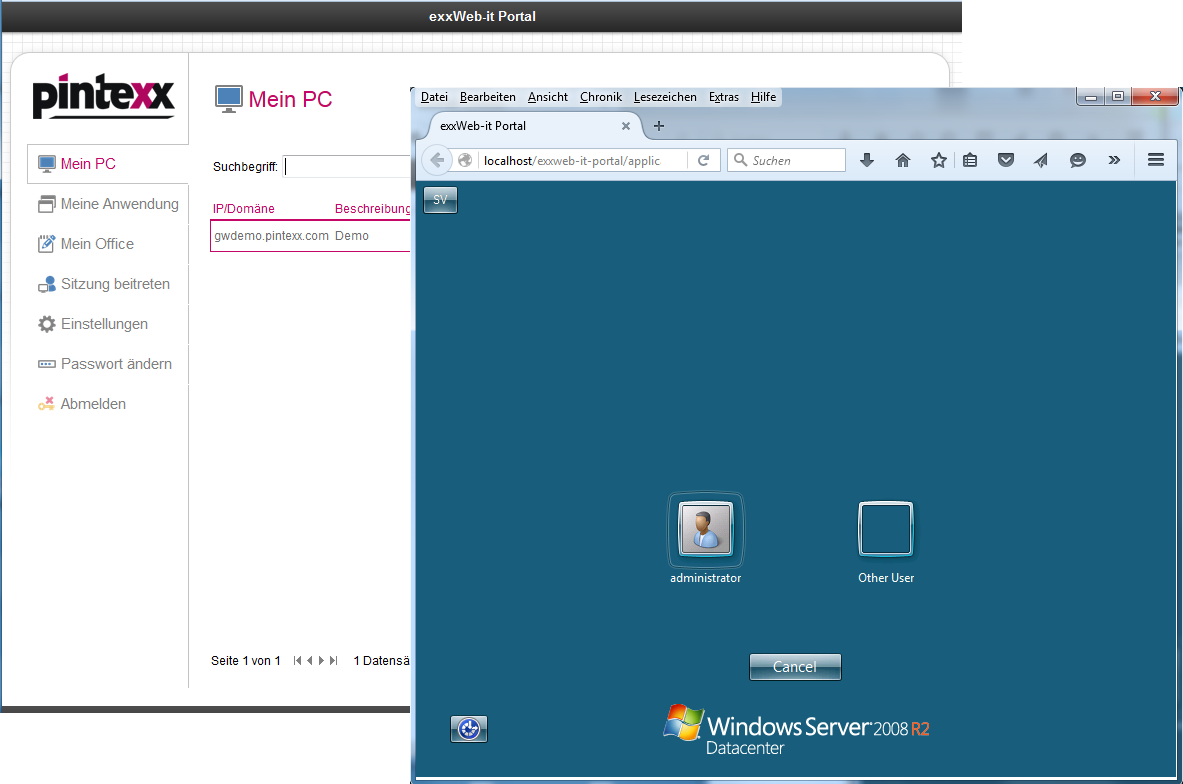Click the Mein Office pencil icon
This screenshot has height=784, width=1183.
[x=47, y=244]
